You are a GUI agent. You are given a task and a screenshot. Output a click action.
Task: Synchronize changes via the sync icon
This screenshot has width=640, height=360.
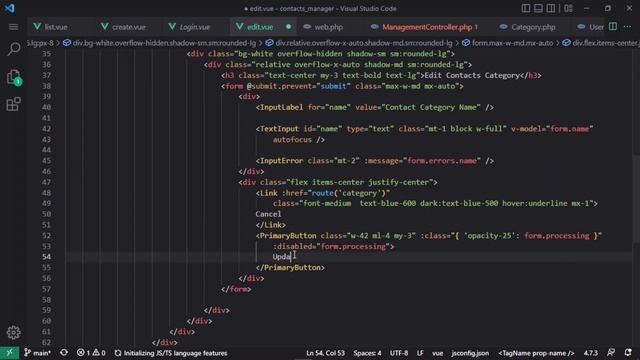(64, 353)
